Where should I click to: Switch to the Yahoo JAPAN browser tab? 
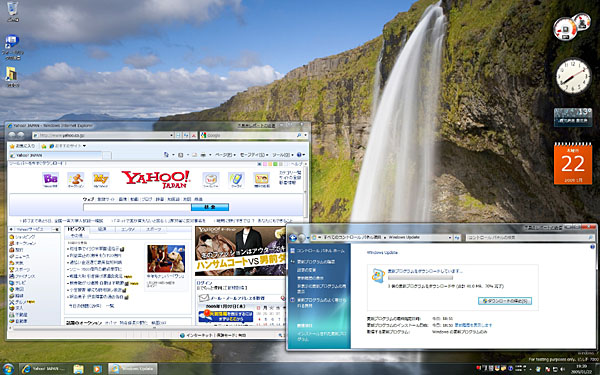click(x=55, y=155)
